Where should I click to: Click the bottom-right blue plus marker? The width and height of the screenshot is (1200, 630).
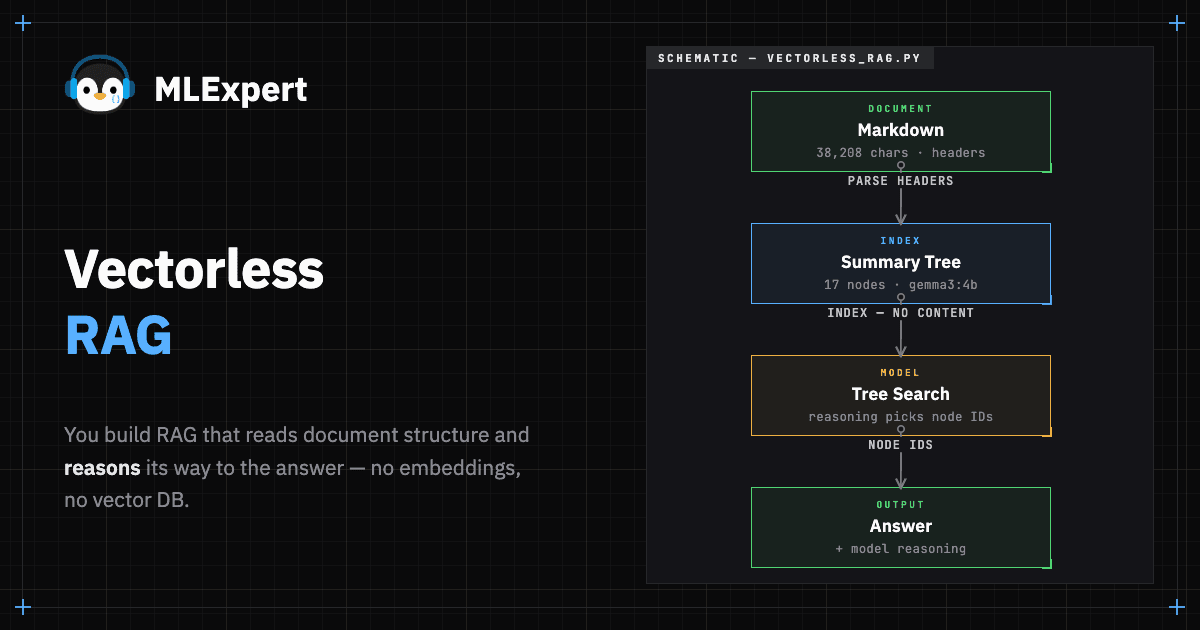[x=1176, y=607]
